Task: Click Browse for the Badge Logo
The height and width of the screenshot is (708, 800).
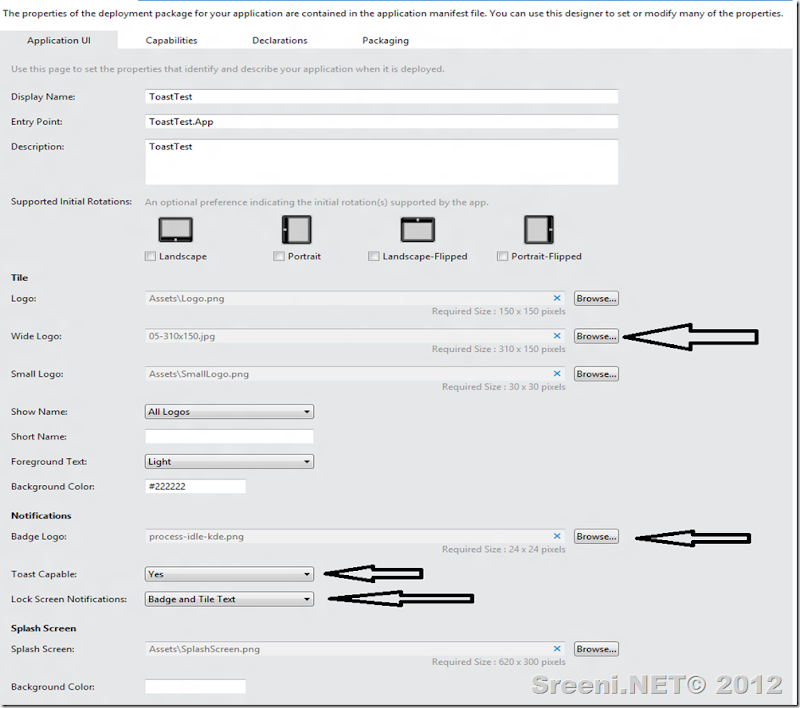Action: tap(596, 537)
